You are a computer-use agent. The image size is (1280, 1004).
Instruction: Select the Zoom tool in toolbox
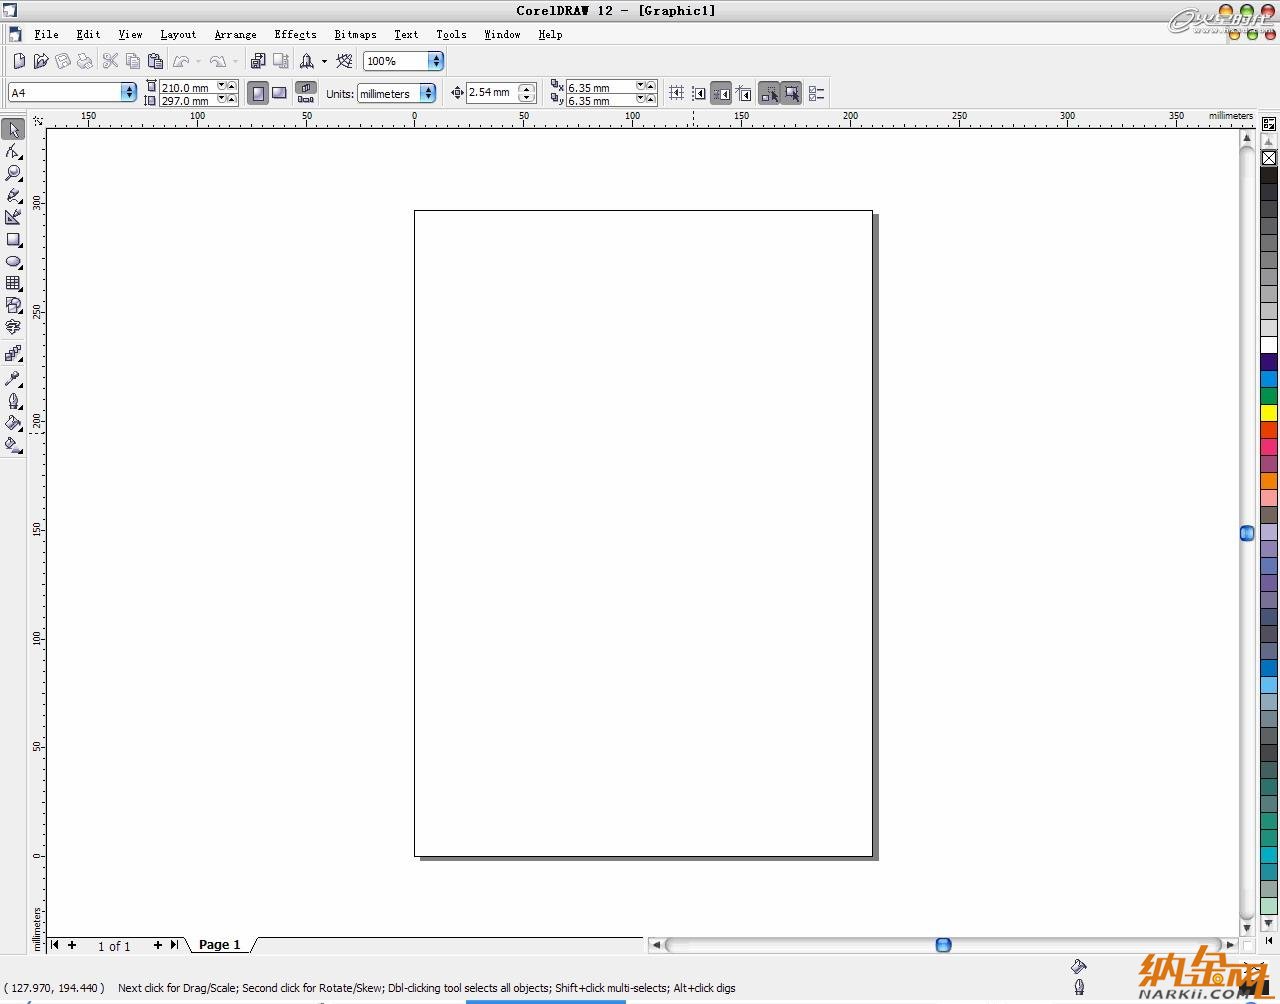(13, 173)
